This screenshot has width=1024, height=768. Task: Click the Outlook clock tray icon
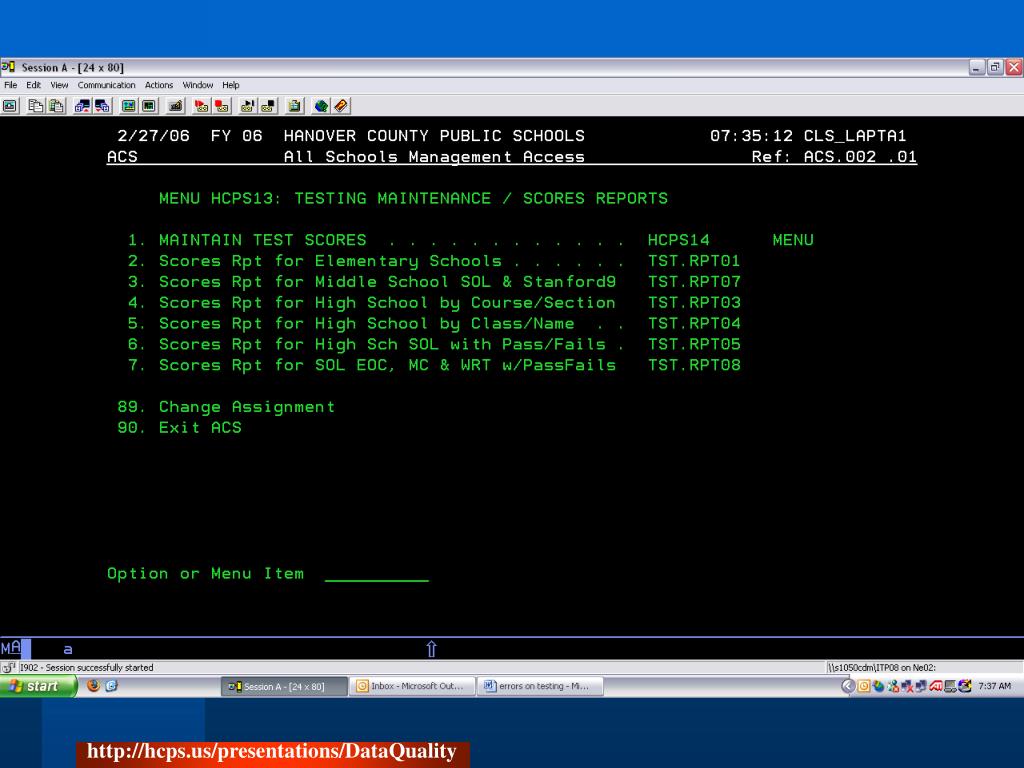pos(863,686)
